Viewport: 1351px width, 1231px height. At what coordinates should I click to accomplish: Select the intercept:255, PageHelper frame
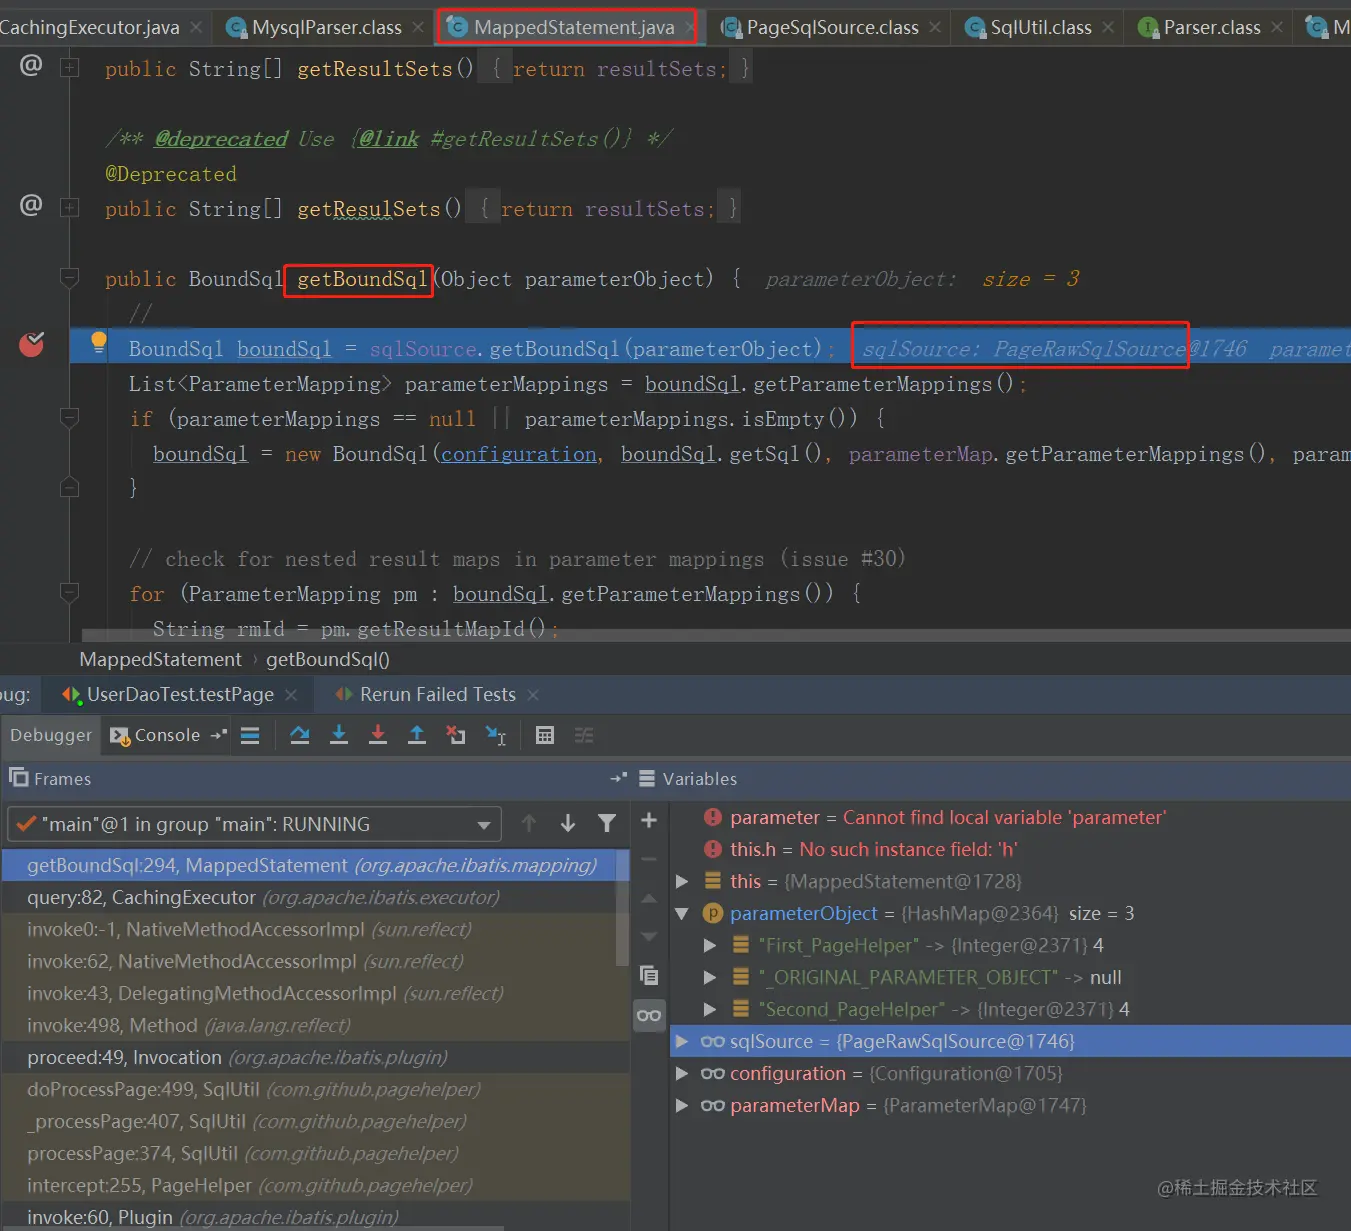[x=315, y=1185]
